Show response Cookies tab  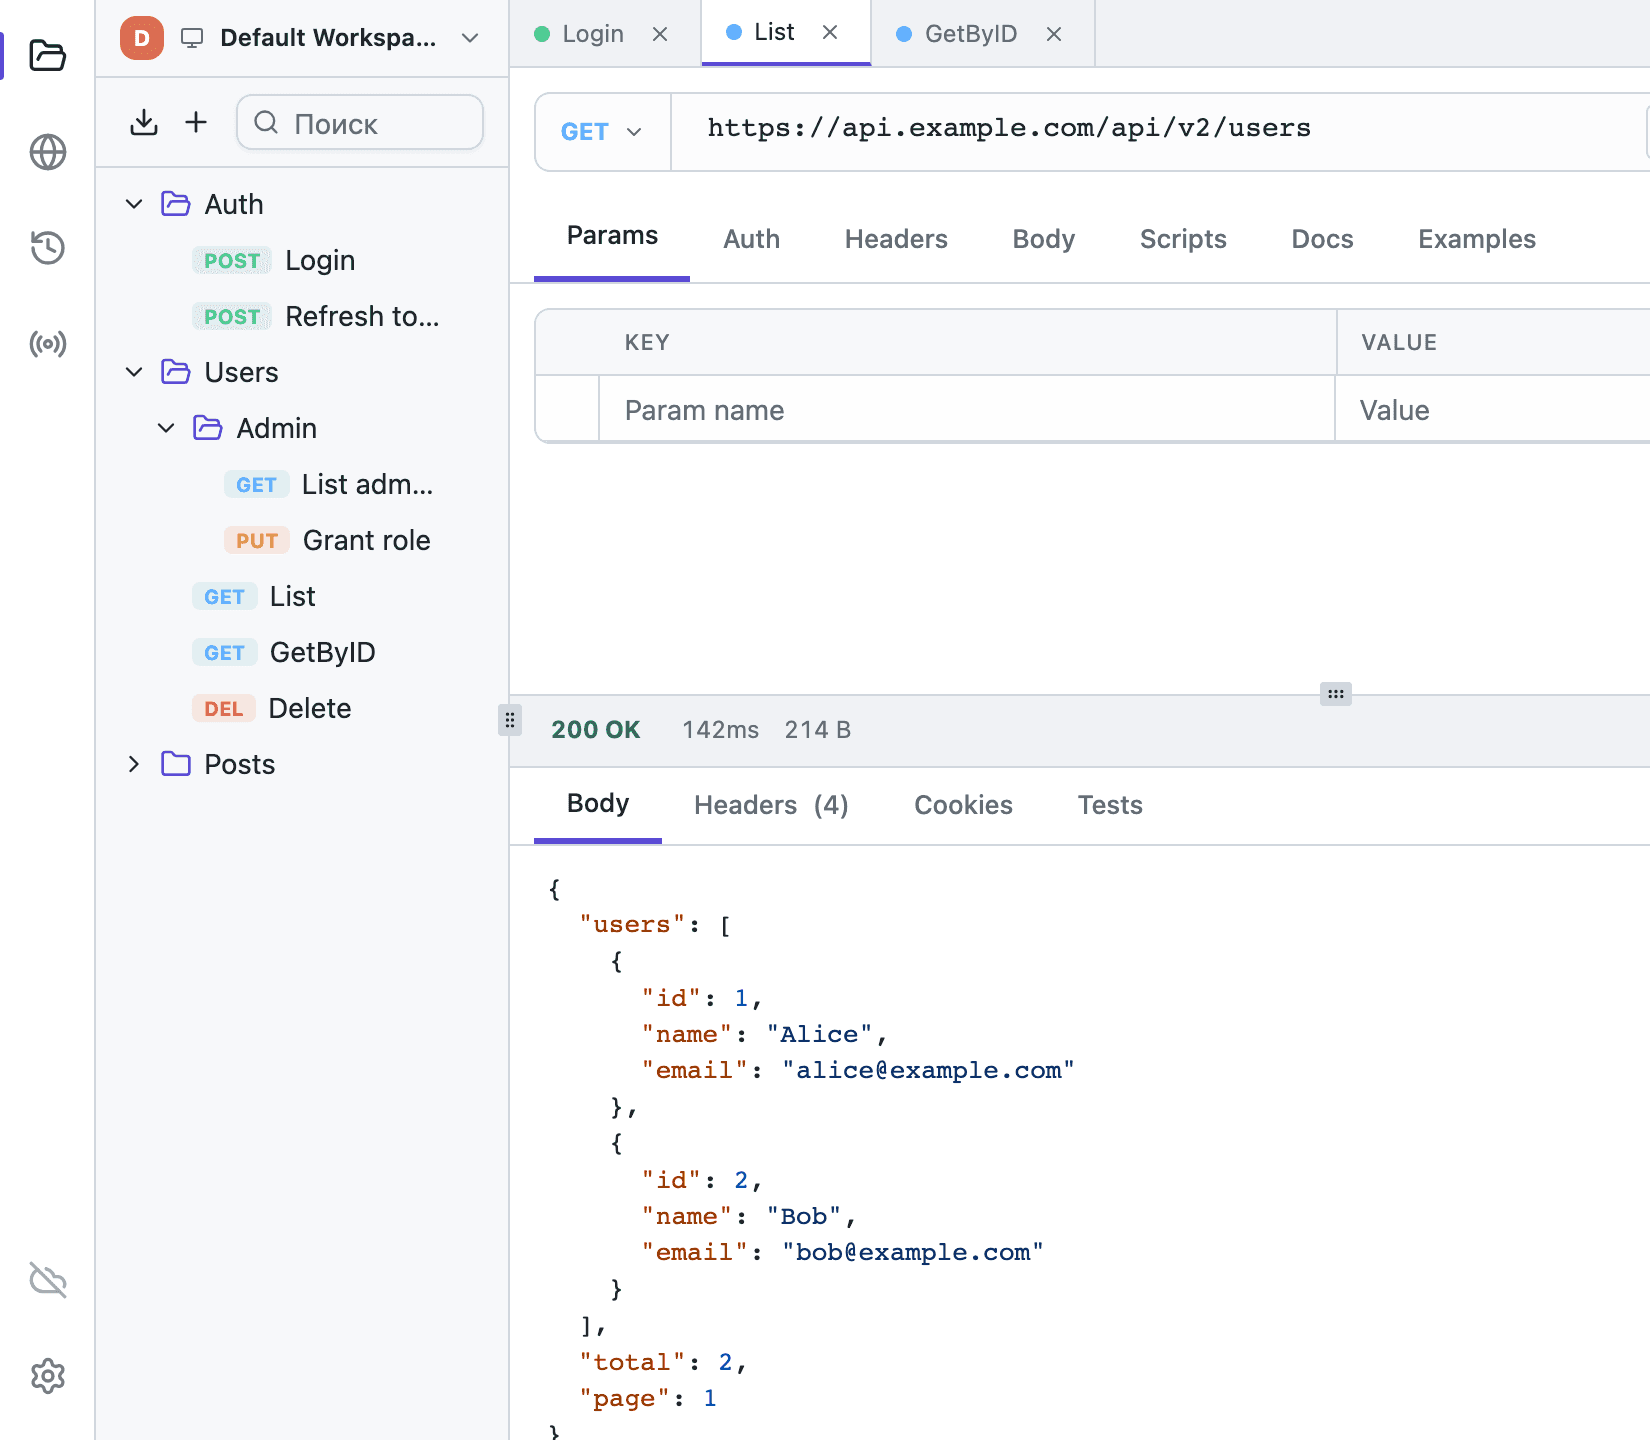tap(963, 805)
